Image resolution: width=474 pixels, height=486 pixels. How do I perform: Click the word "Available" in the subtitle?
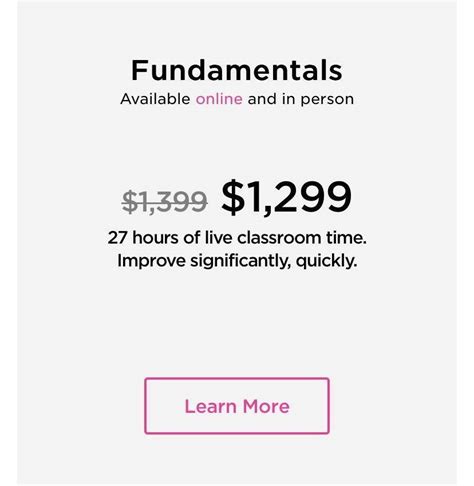pos(155,99)
